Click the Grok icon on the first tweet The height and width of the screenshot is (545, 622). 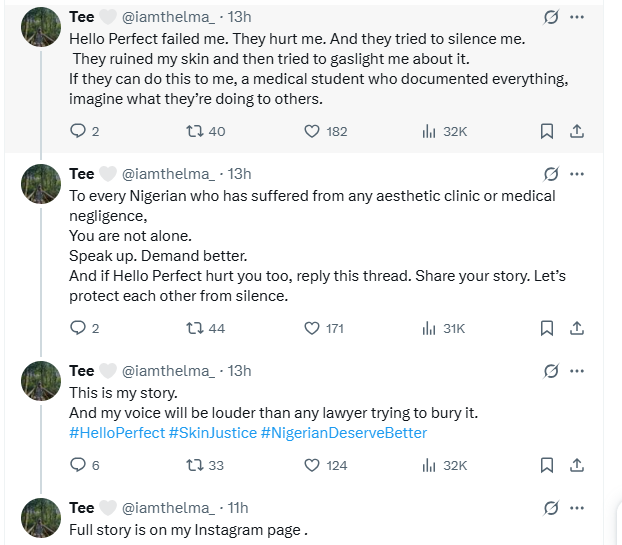(549, 18)
